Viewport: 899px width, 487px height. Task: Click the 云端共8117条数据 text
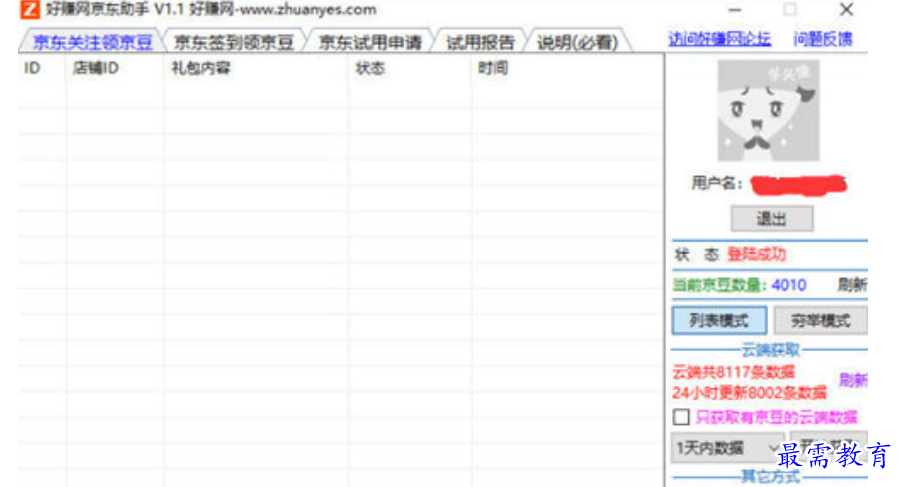(x=733, y=372)
